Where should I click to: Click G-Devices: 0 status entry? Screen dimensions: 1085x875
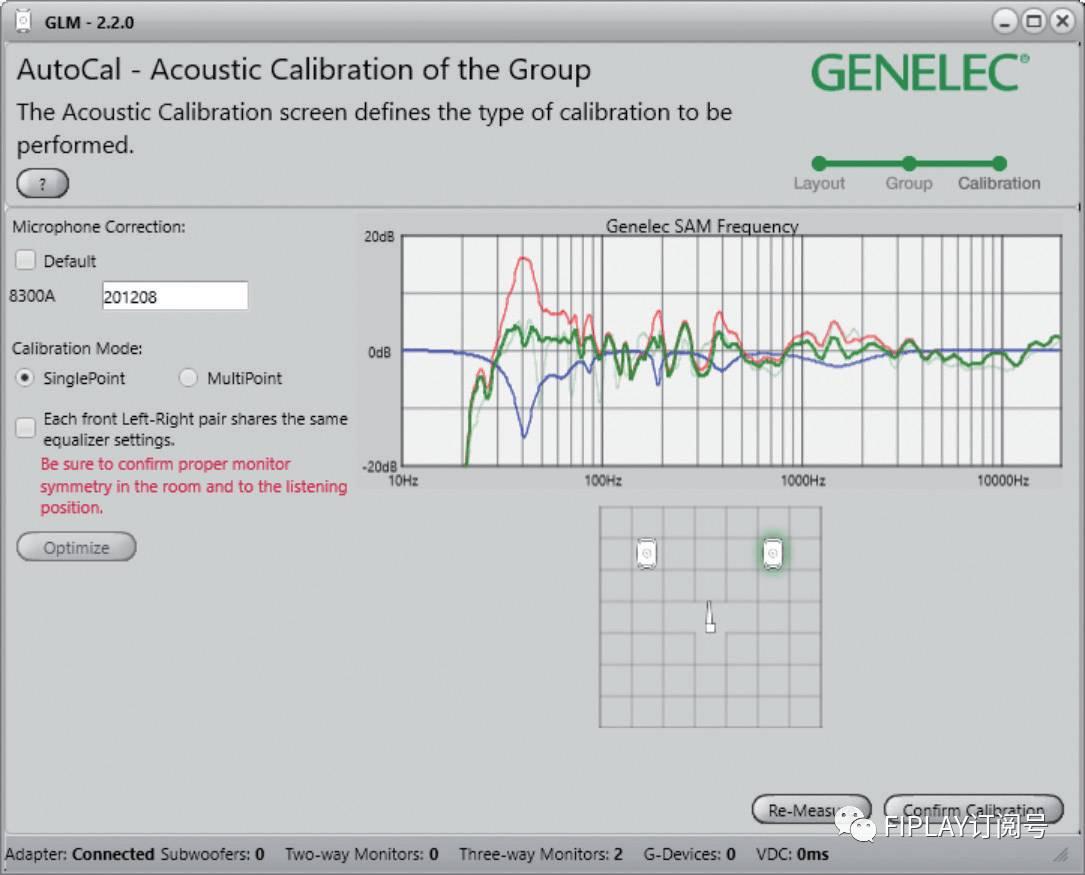point(689,854)
